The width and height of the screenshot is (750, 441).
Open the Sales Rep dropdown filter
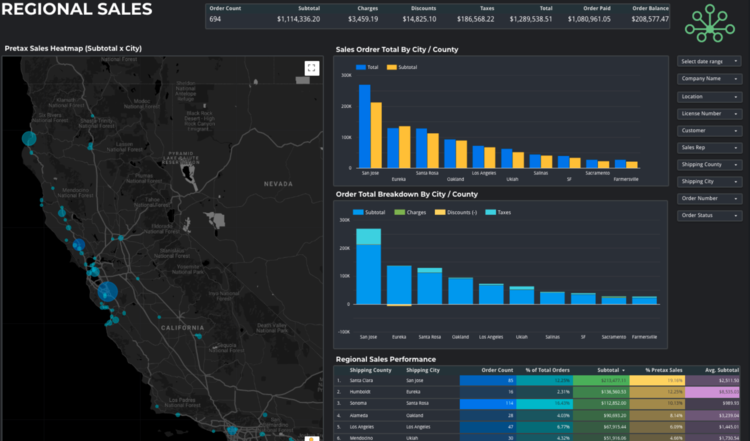coord(709,147)
